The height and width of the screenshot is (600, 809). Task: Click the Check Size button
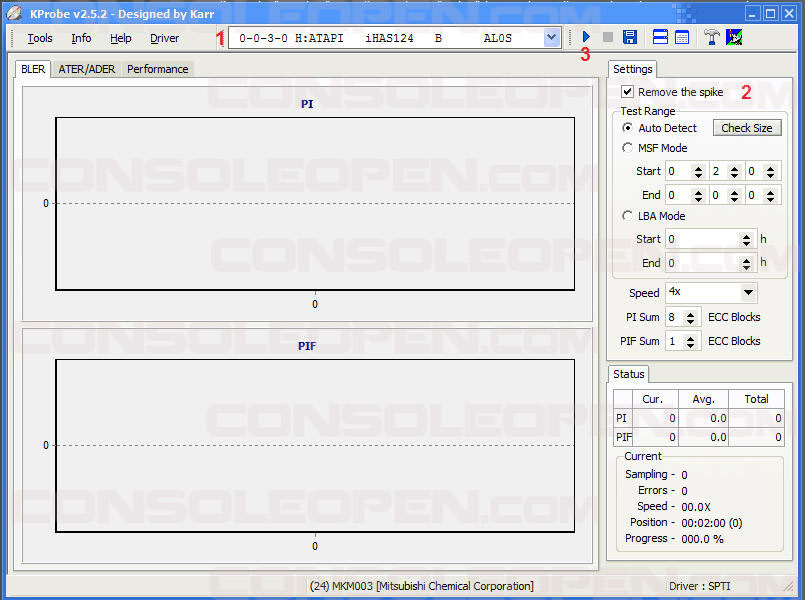pyautogui.click(x=747, y=128)
